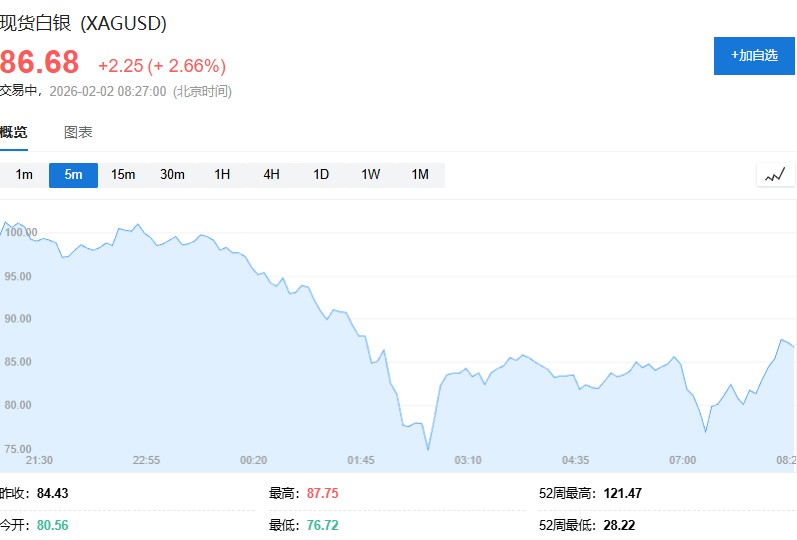Open the 图表 tab
797x540 pixels.
78,132
